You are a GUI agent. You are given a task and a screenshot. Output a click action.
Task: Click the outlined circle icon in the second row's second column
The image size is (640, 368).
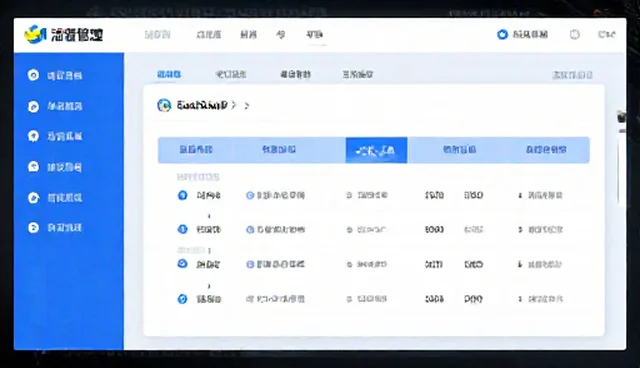250,230
